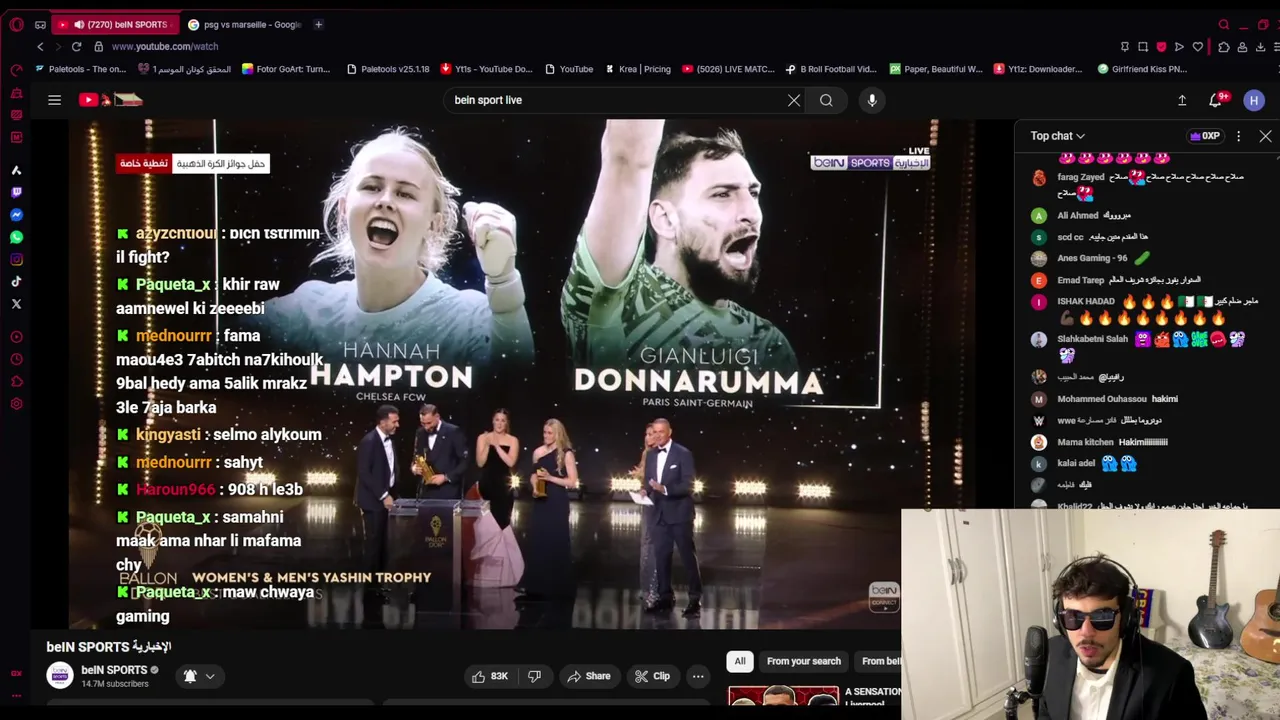Screen dimensions: 1280x720
Task: Open Paper, Beautiful W... bookmark
Action: (x=936, y=69)
